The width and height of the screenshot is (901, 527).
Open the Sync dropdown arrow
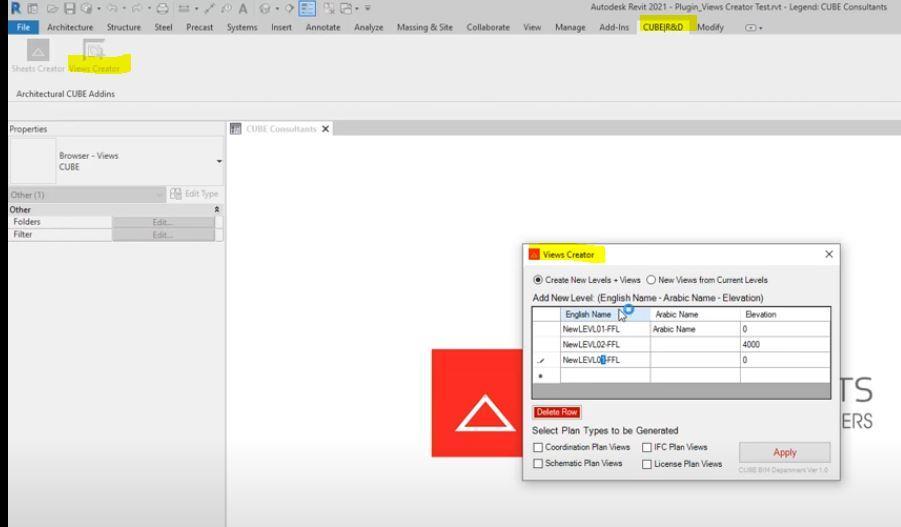pos(99,9)
